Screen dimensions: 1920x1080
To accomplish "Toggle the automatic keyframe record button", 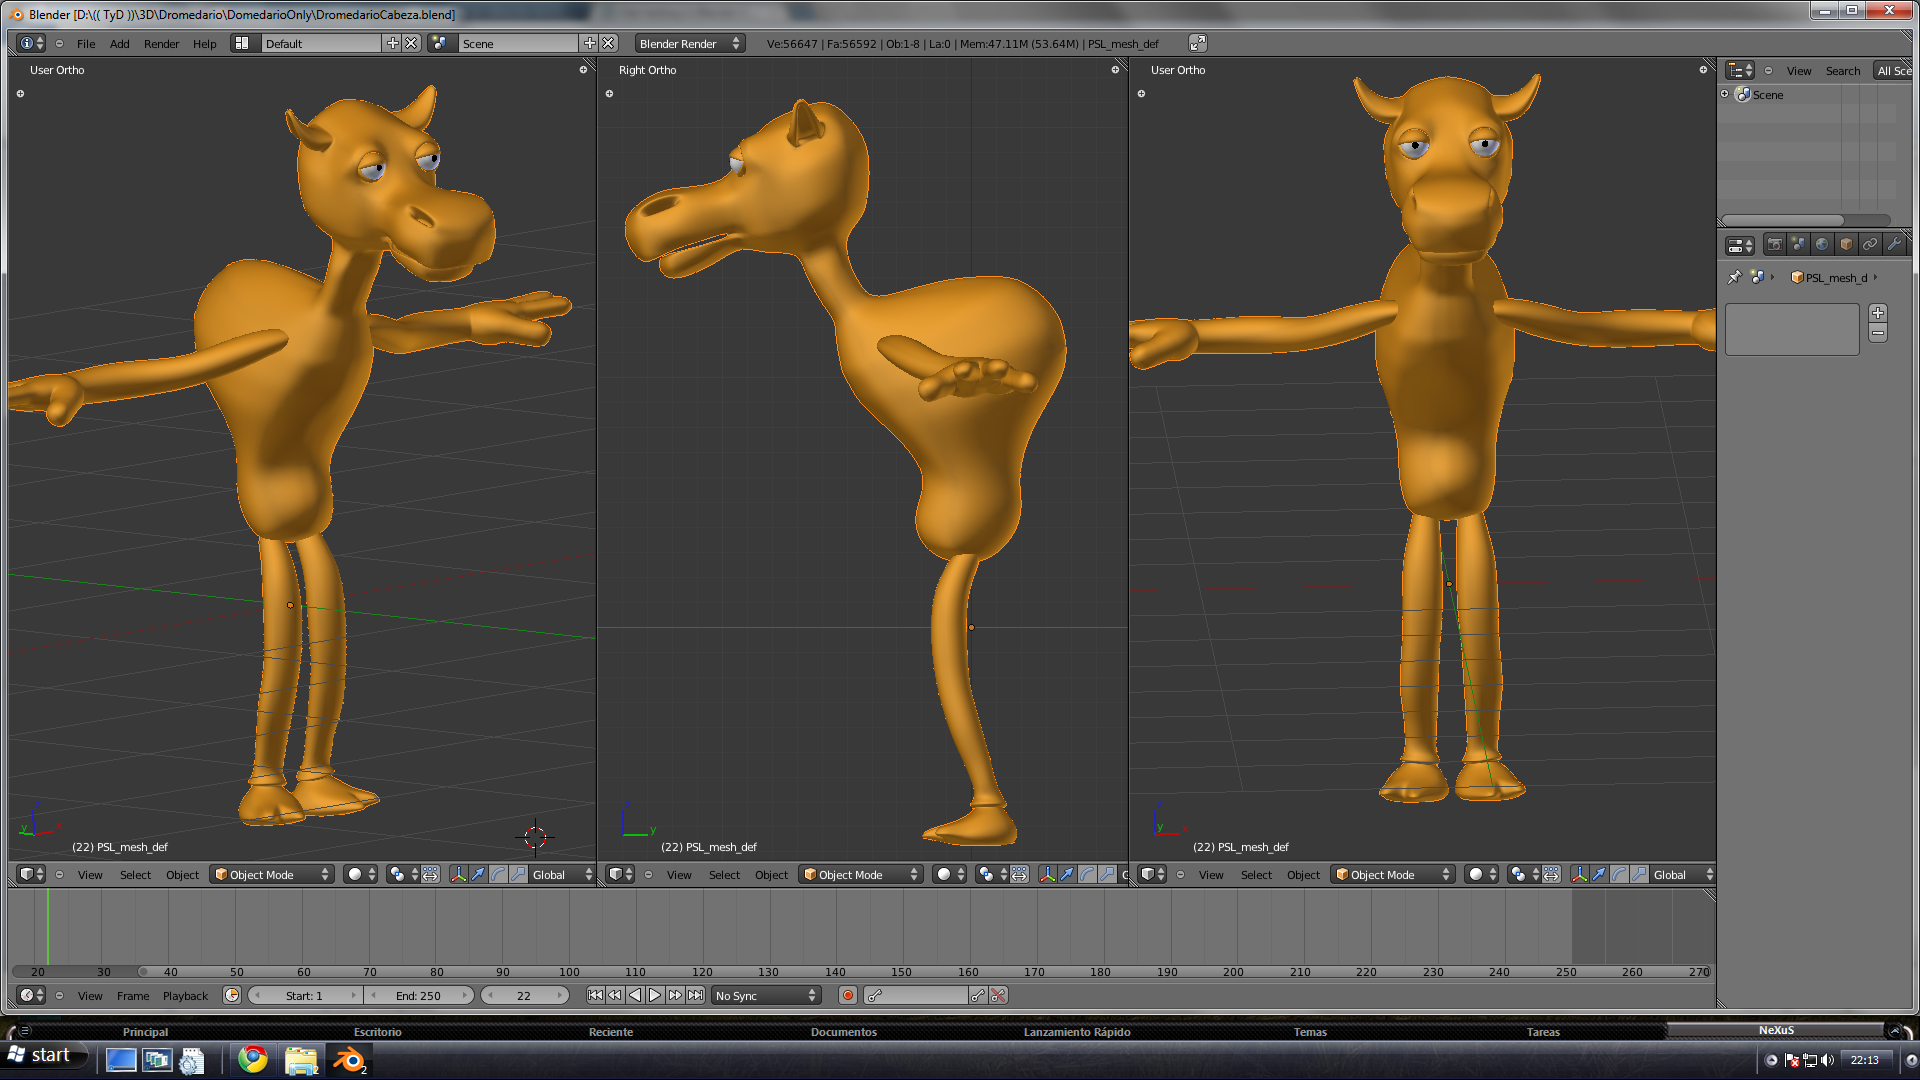I will coord(848,996).
